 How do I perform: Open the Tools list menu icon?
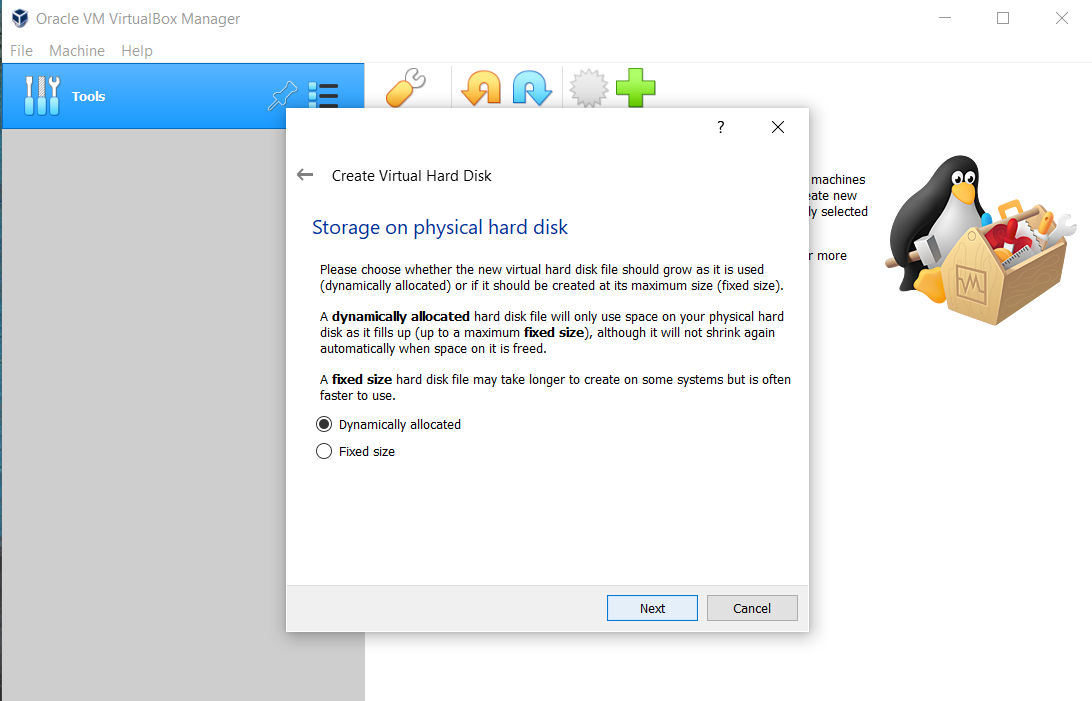click(323, 96)
